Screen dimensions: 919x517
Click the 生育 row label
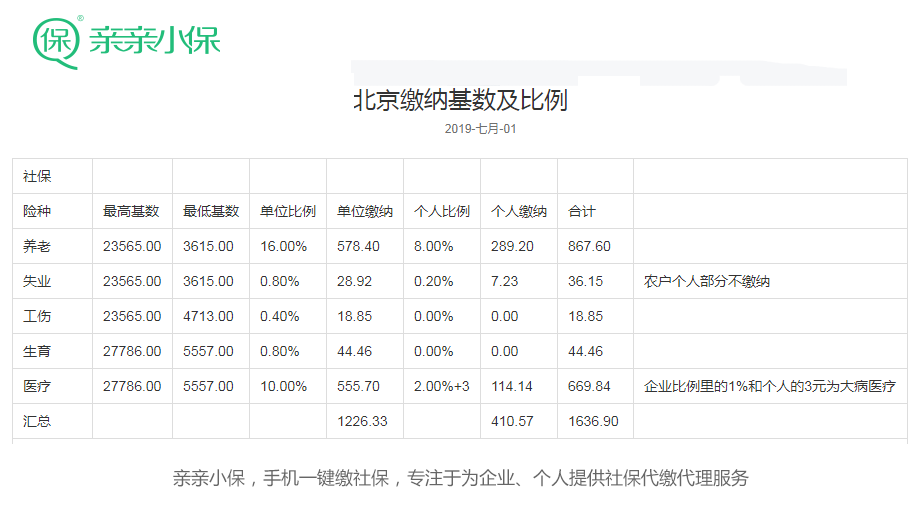[37, 351]
